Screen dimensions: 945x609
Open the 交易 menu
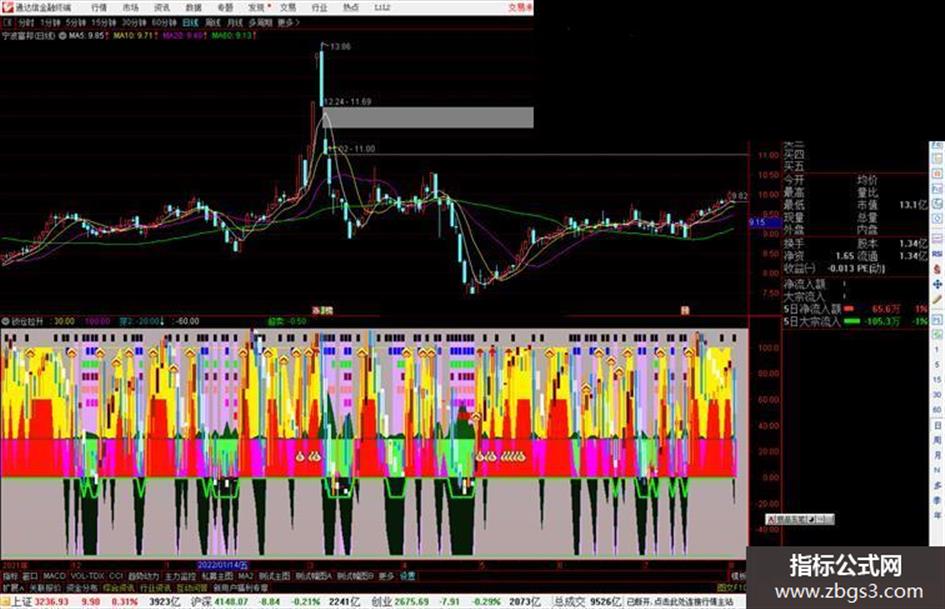288,8
